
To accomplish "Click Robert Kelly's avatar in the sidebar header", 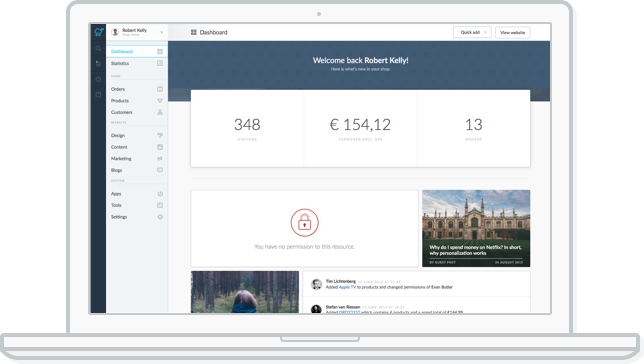I will click(x=115, y=32).
